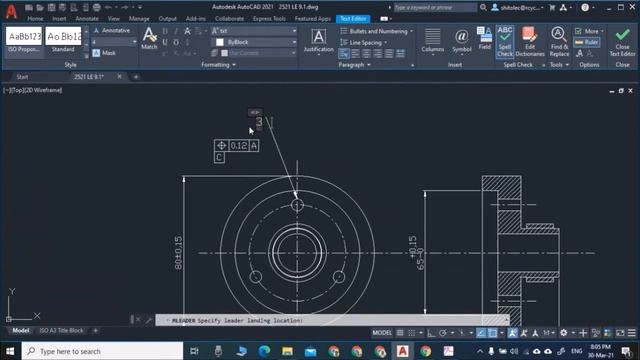Open Edit Dictionaries
This screenshot has height=360, width=640.
530,41
